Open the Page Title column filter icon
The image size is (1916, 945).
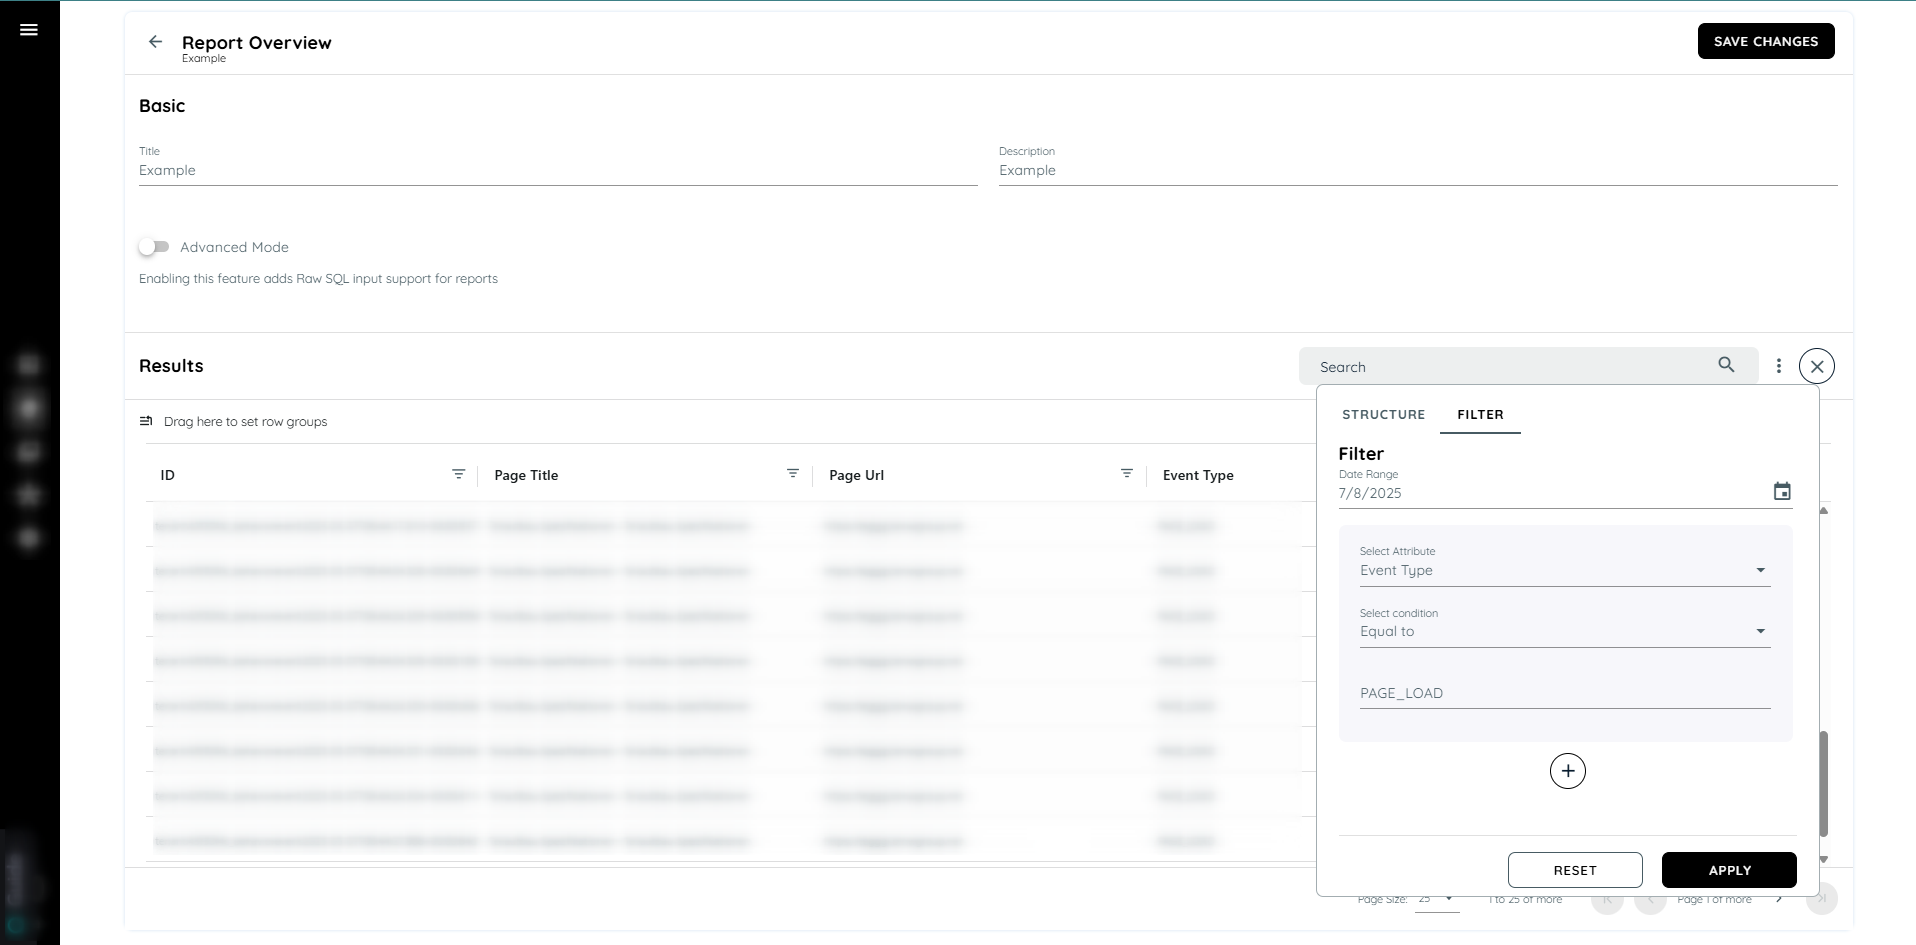(x=792, y=474)
